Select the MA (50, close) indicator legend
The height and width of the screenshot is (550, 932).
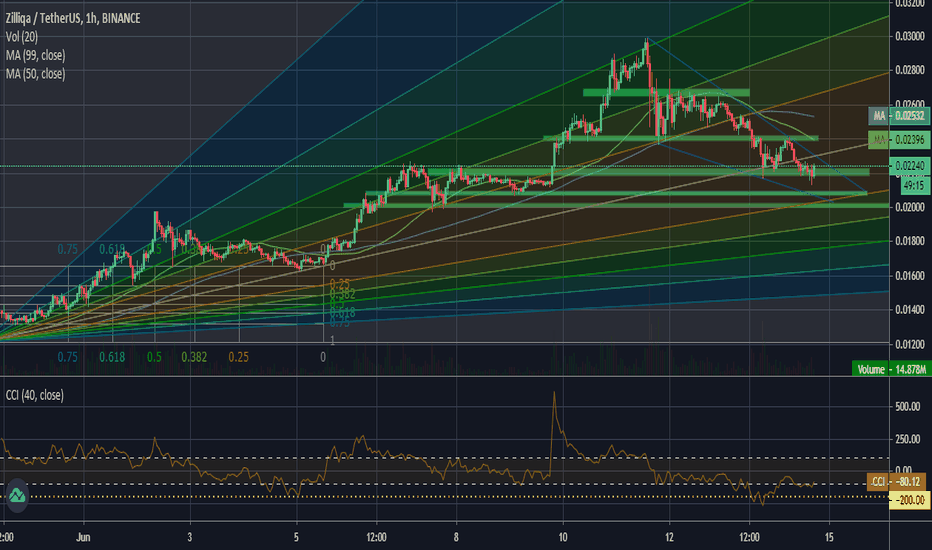tap(36, 74)
